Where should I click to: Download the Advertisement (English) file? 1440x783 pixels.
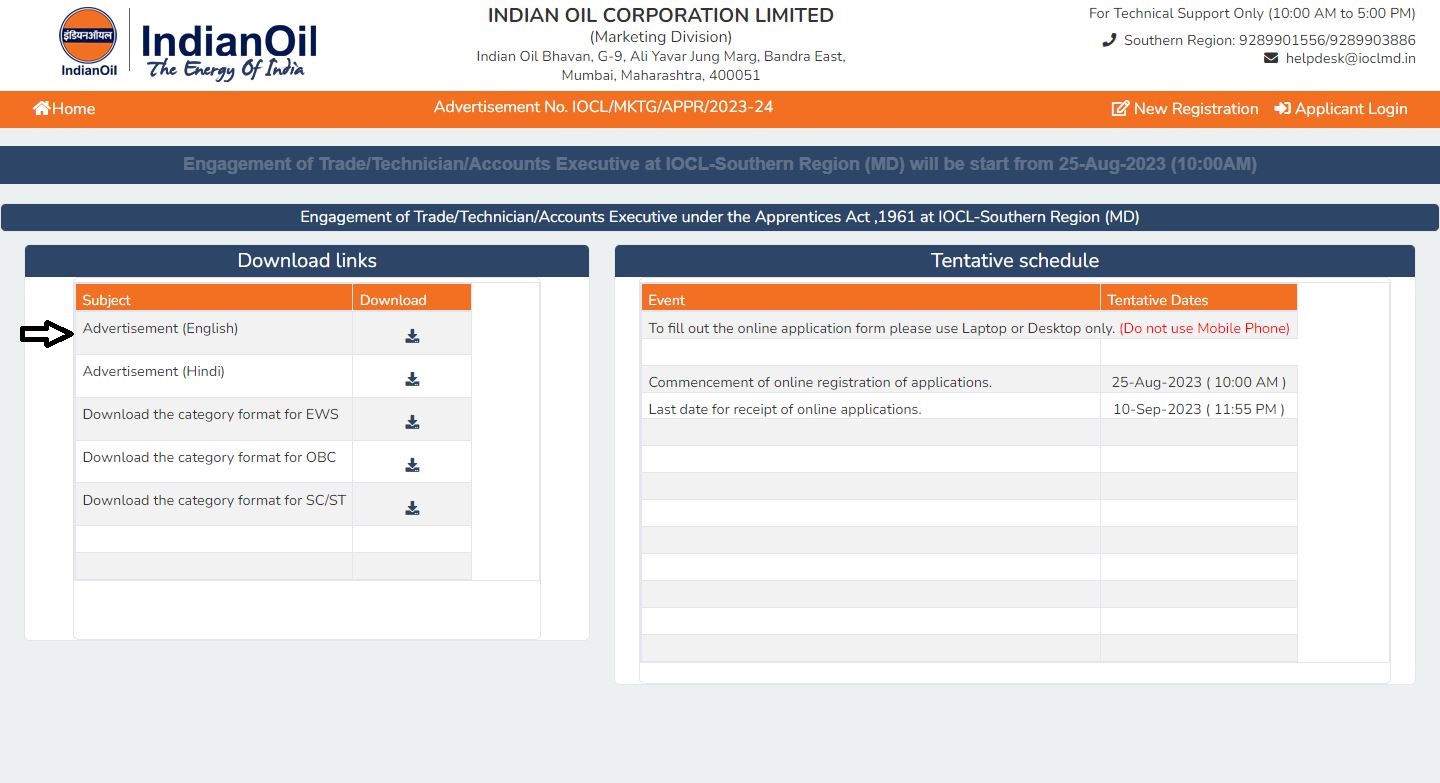coord(412,336)
